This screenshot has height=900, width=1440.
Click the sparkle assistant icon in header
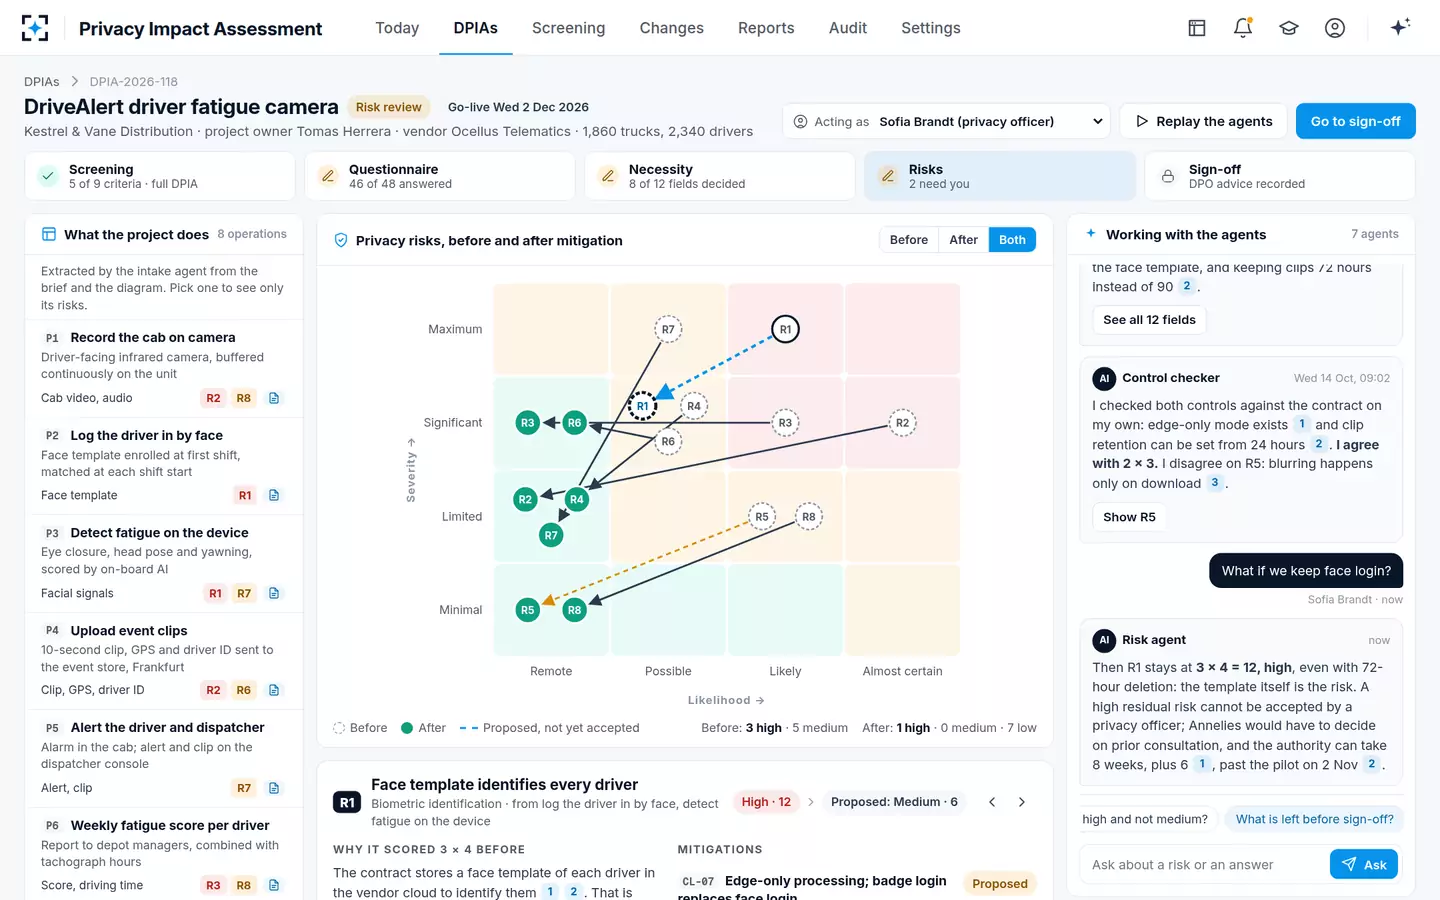pos(1400,27)
